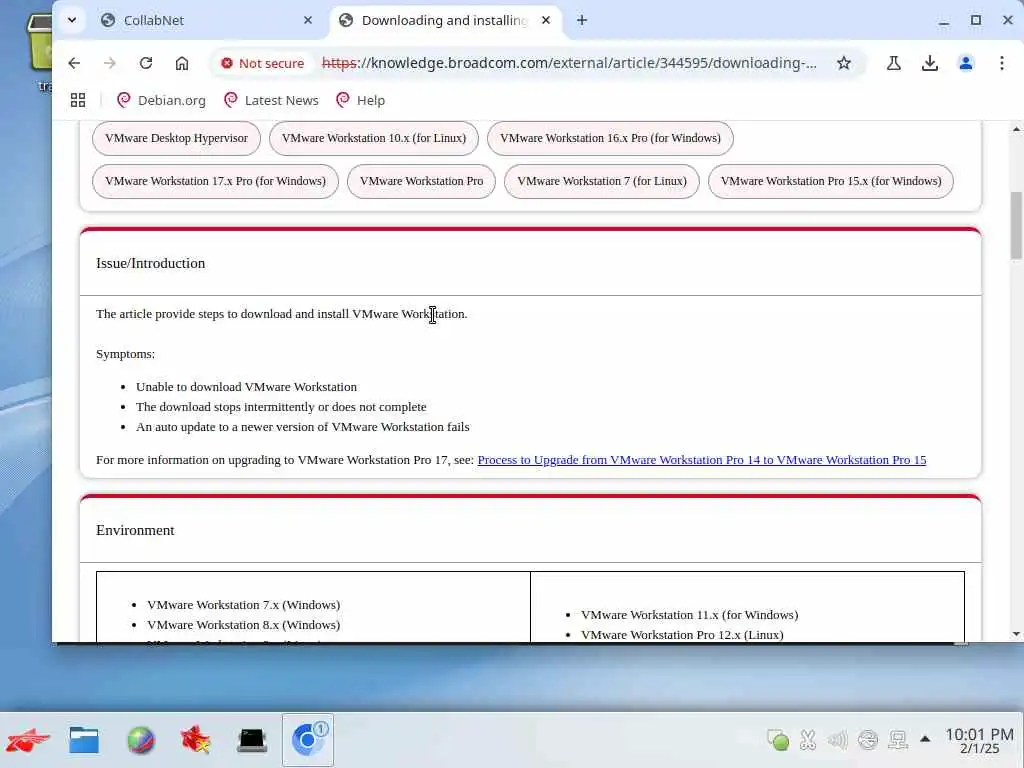Open the bookmarks apps grid icon
Screen dimensions: 1024x768
pyautogui.click(x=78, y=100)
